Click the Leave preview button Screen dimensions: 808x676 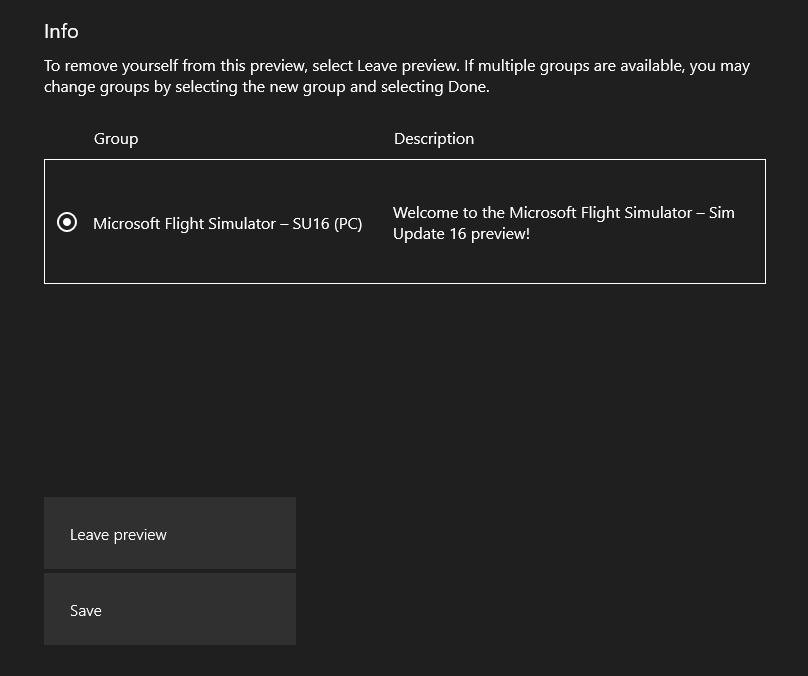coord(170,533)
